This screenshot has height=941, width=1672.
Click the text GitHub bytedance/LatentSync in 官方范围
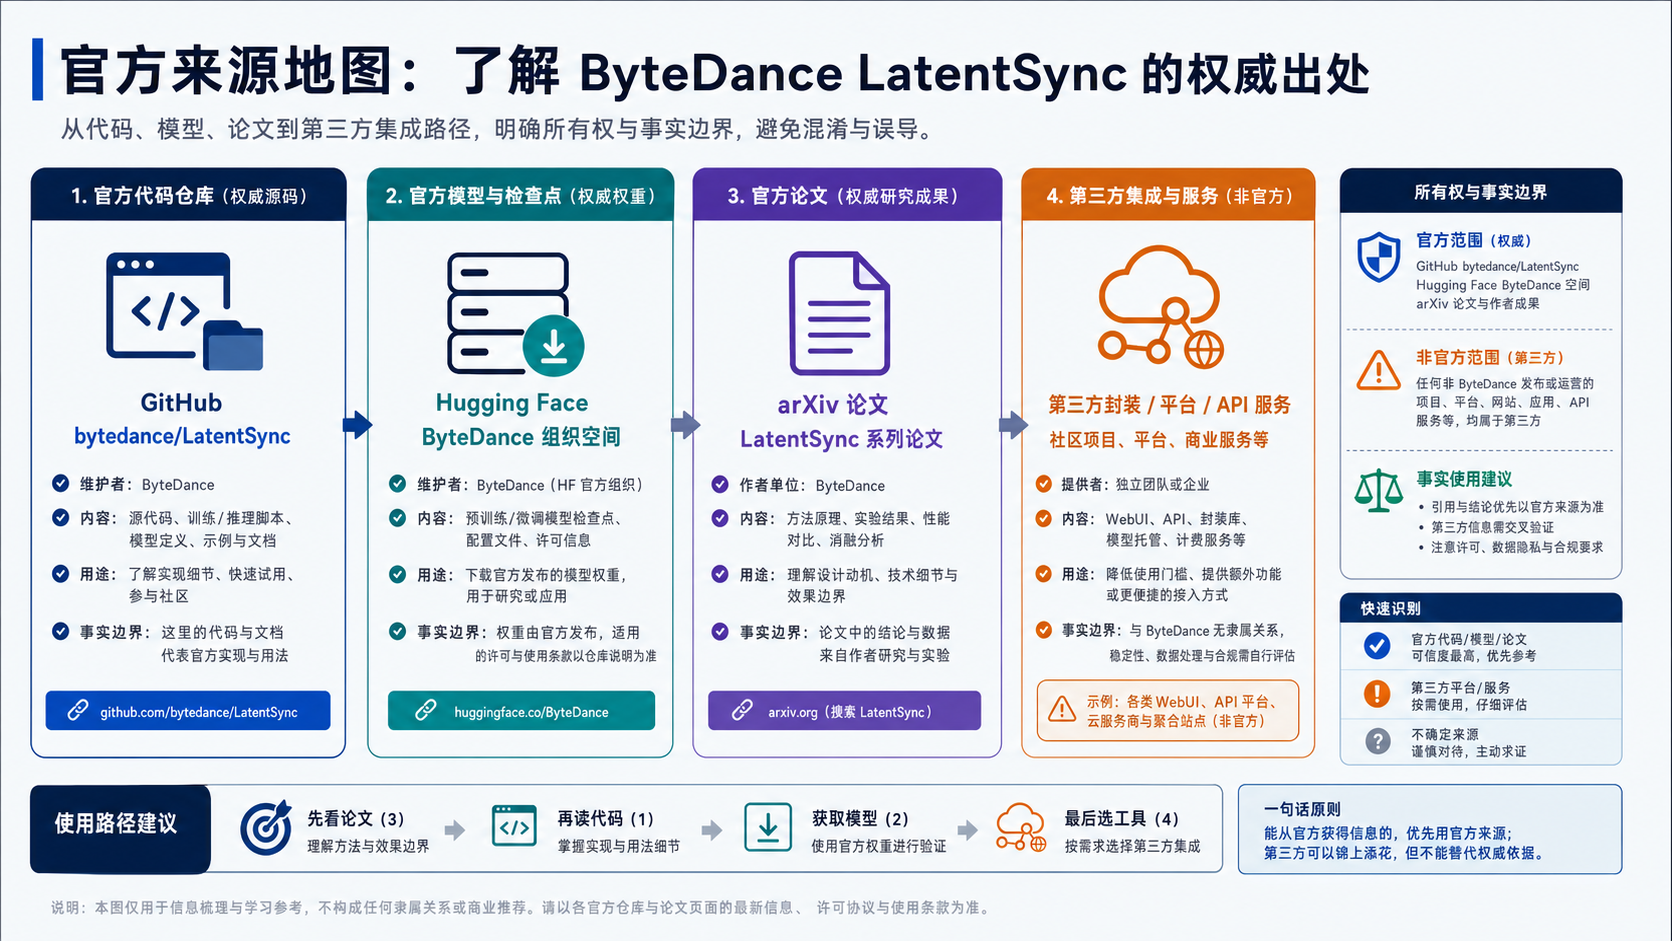pyautogui.click(x=1497, y=266)
